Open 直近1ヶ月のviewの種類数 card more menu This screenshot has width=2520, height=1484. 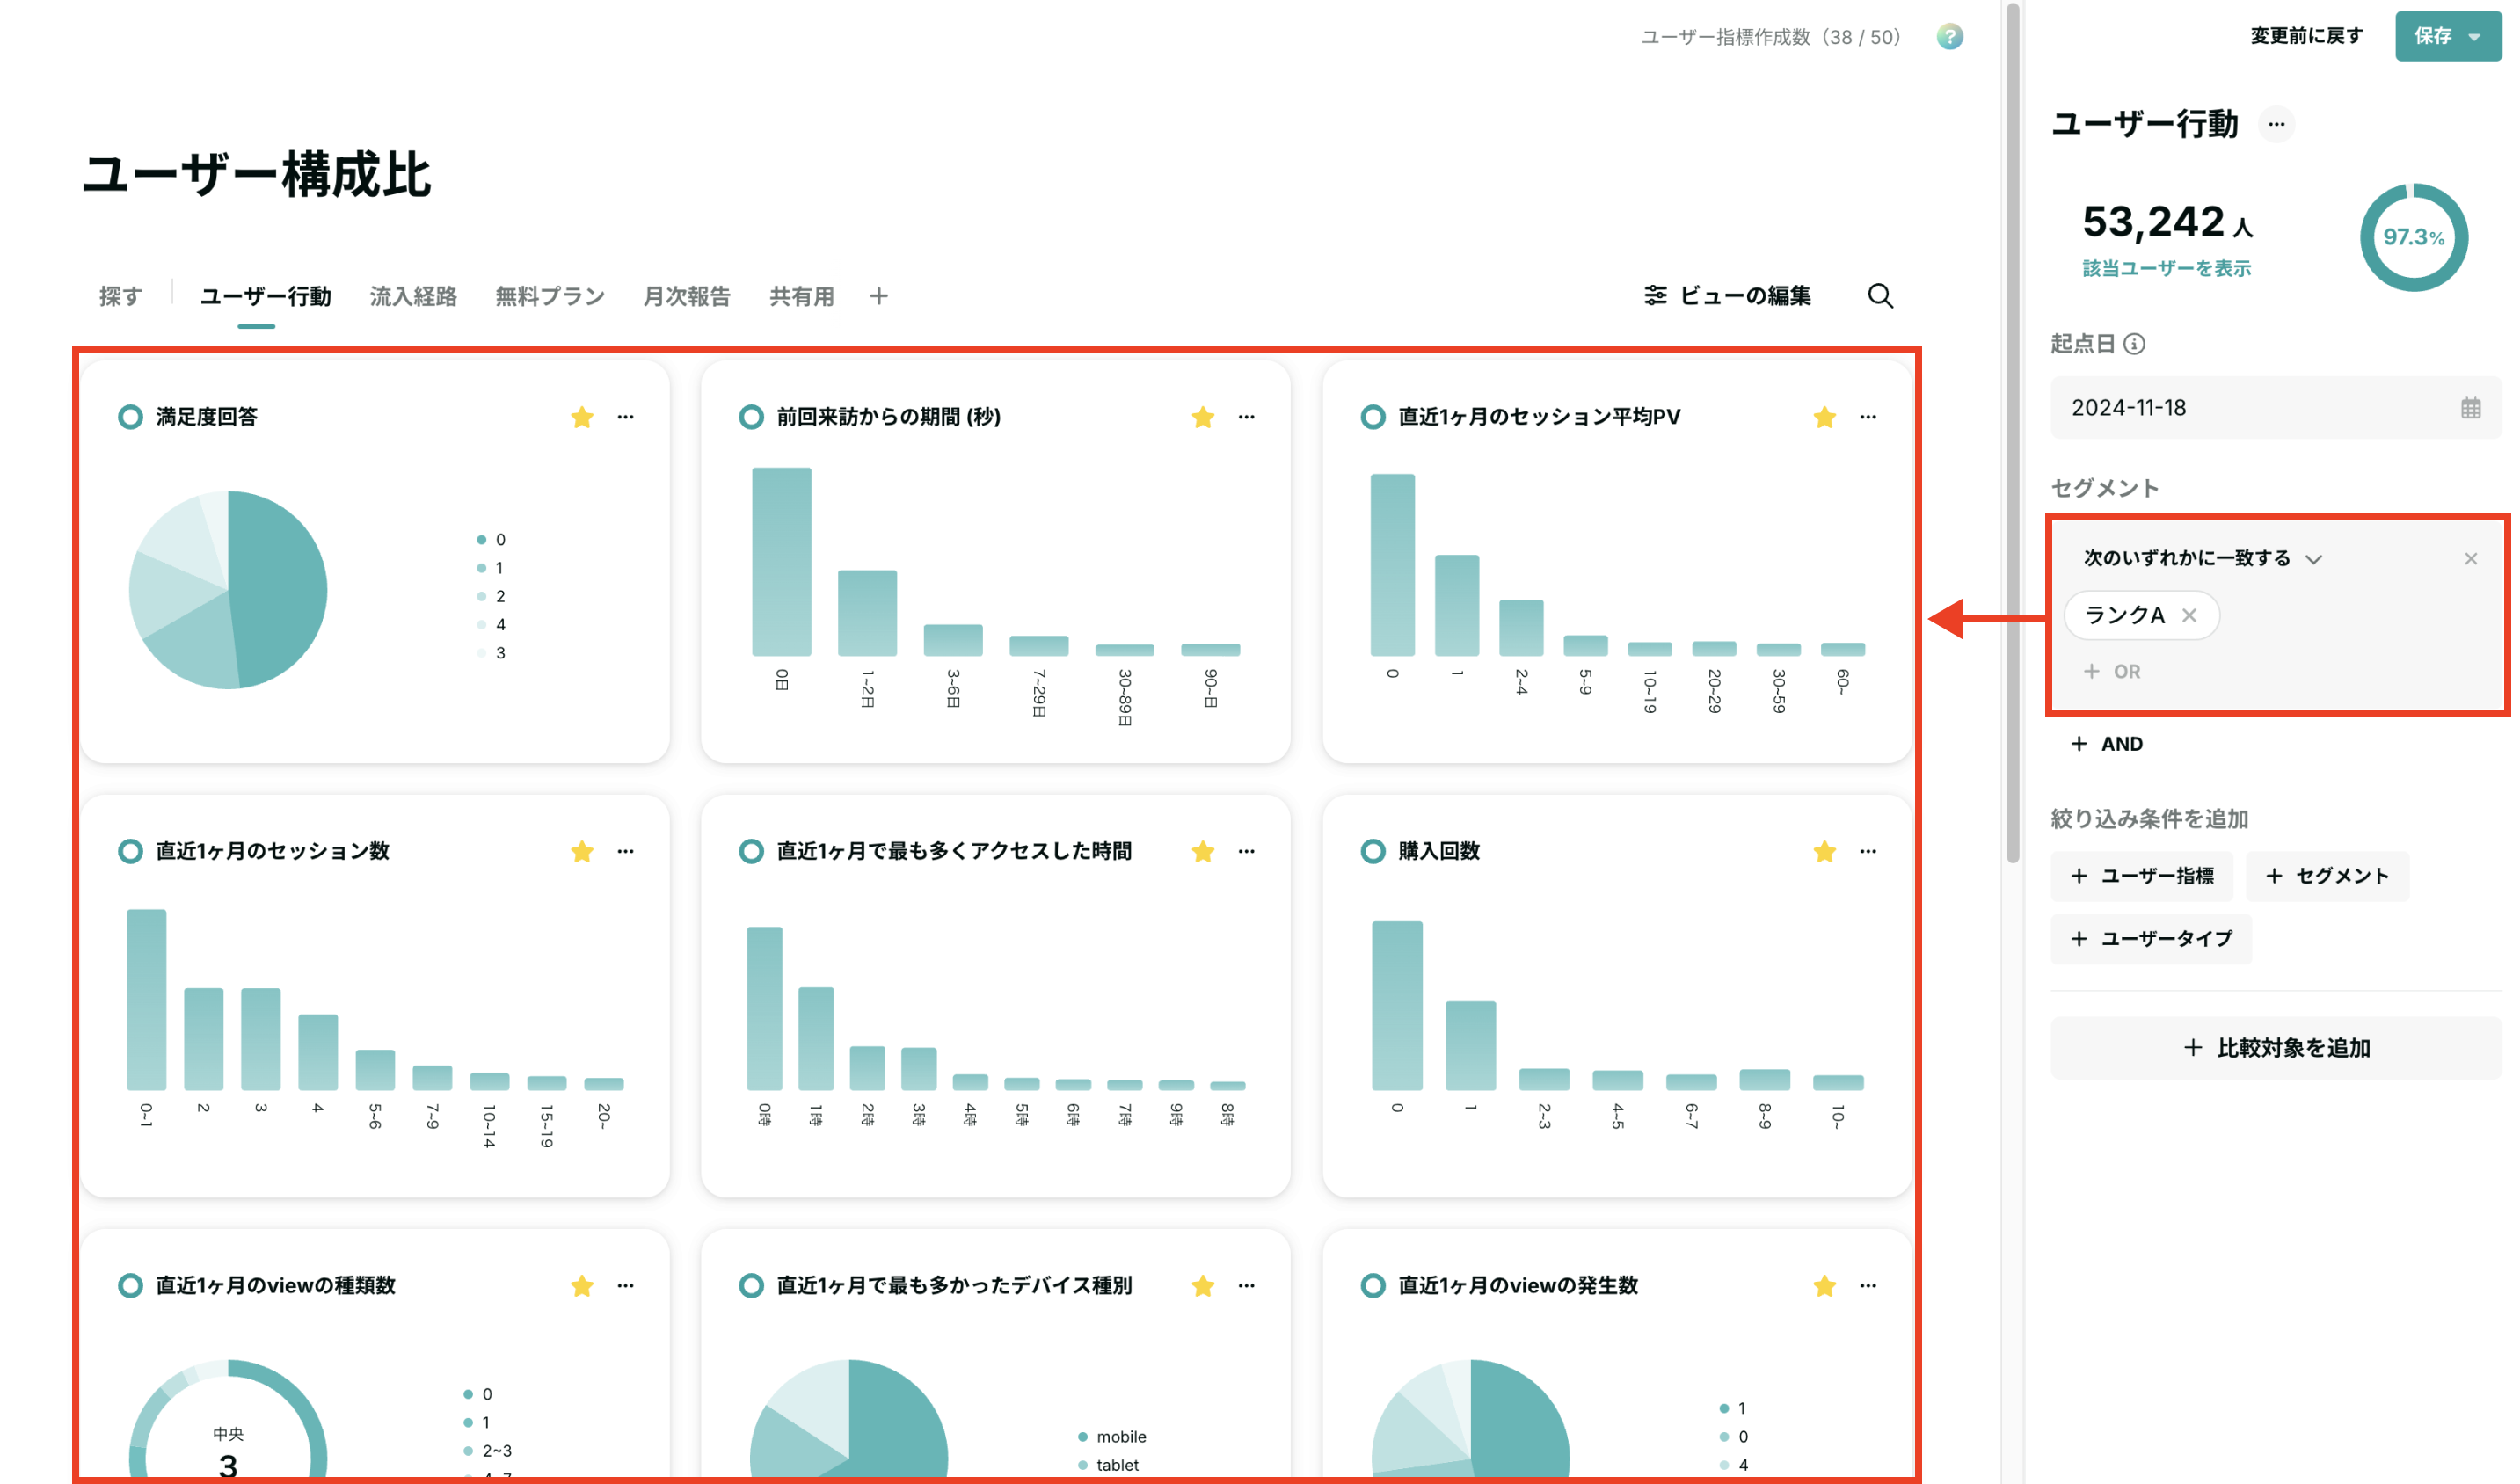pyautogui.click(x=625, y=1285)
